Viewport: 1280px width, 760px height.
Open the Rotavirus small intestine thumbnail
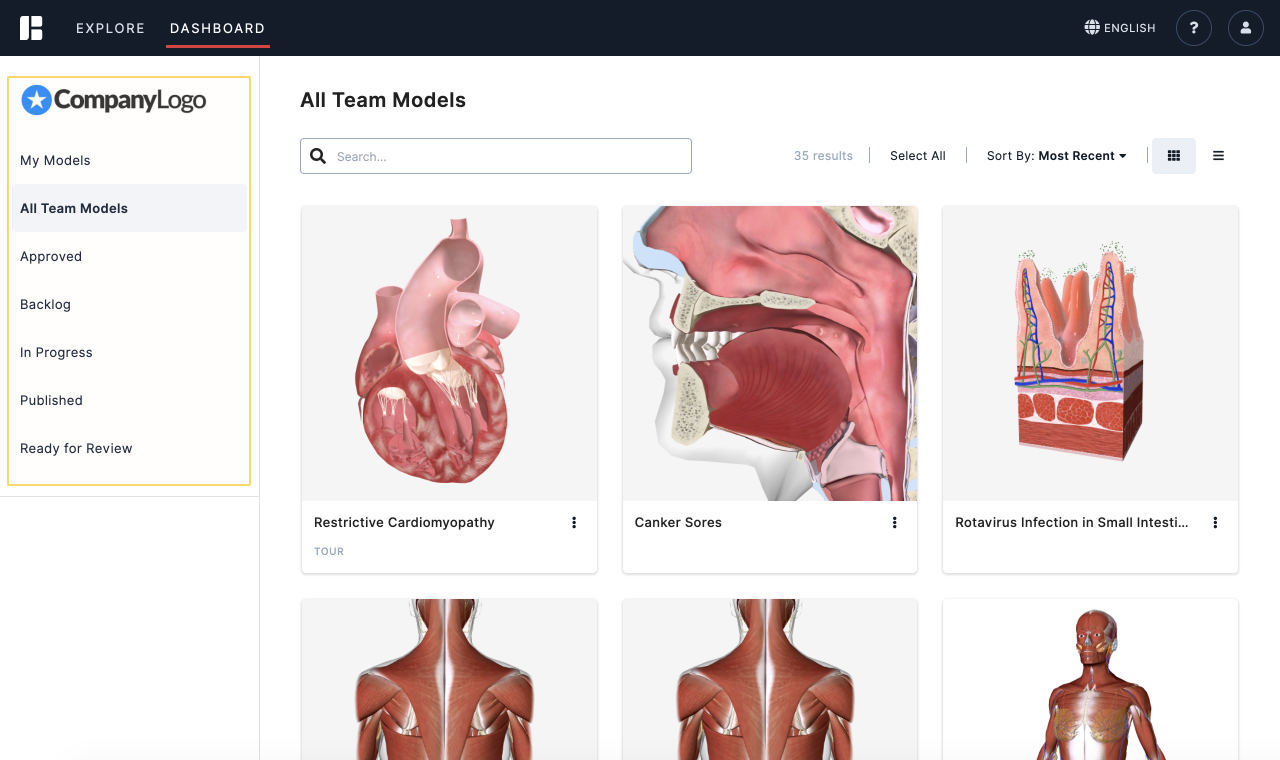(x=1090, y=353)
